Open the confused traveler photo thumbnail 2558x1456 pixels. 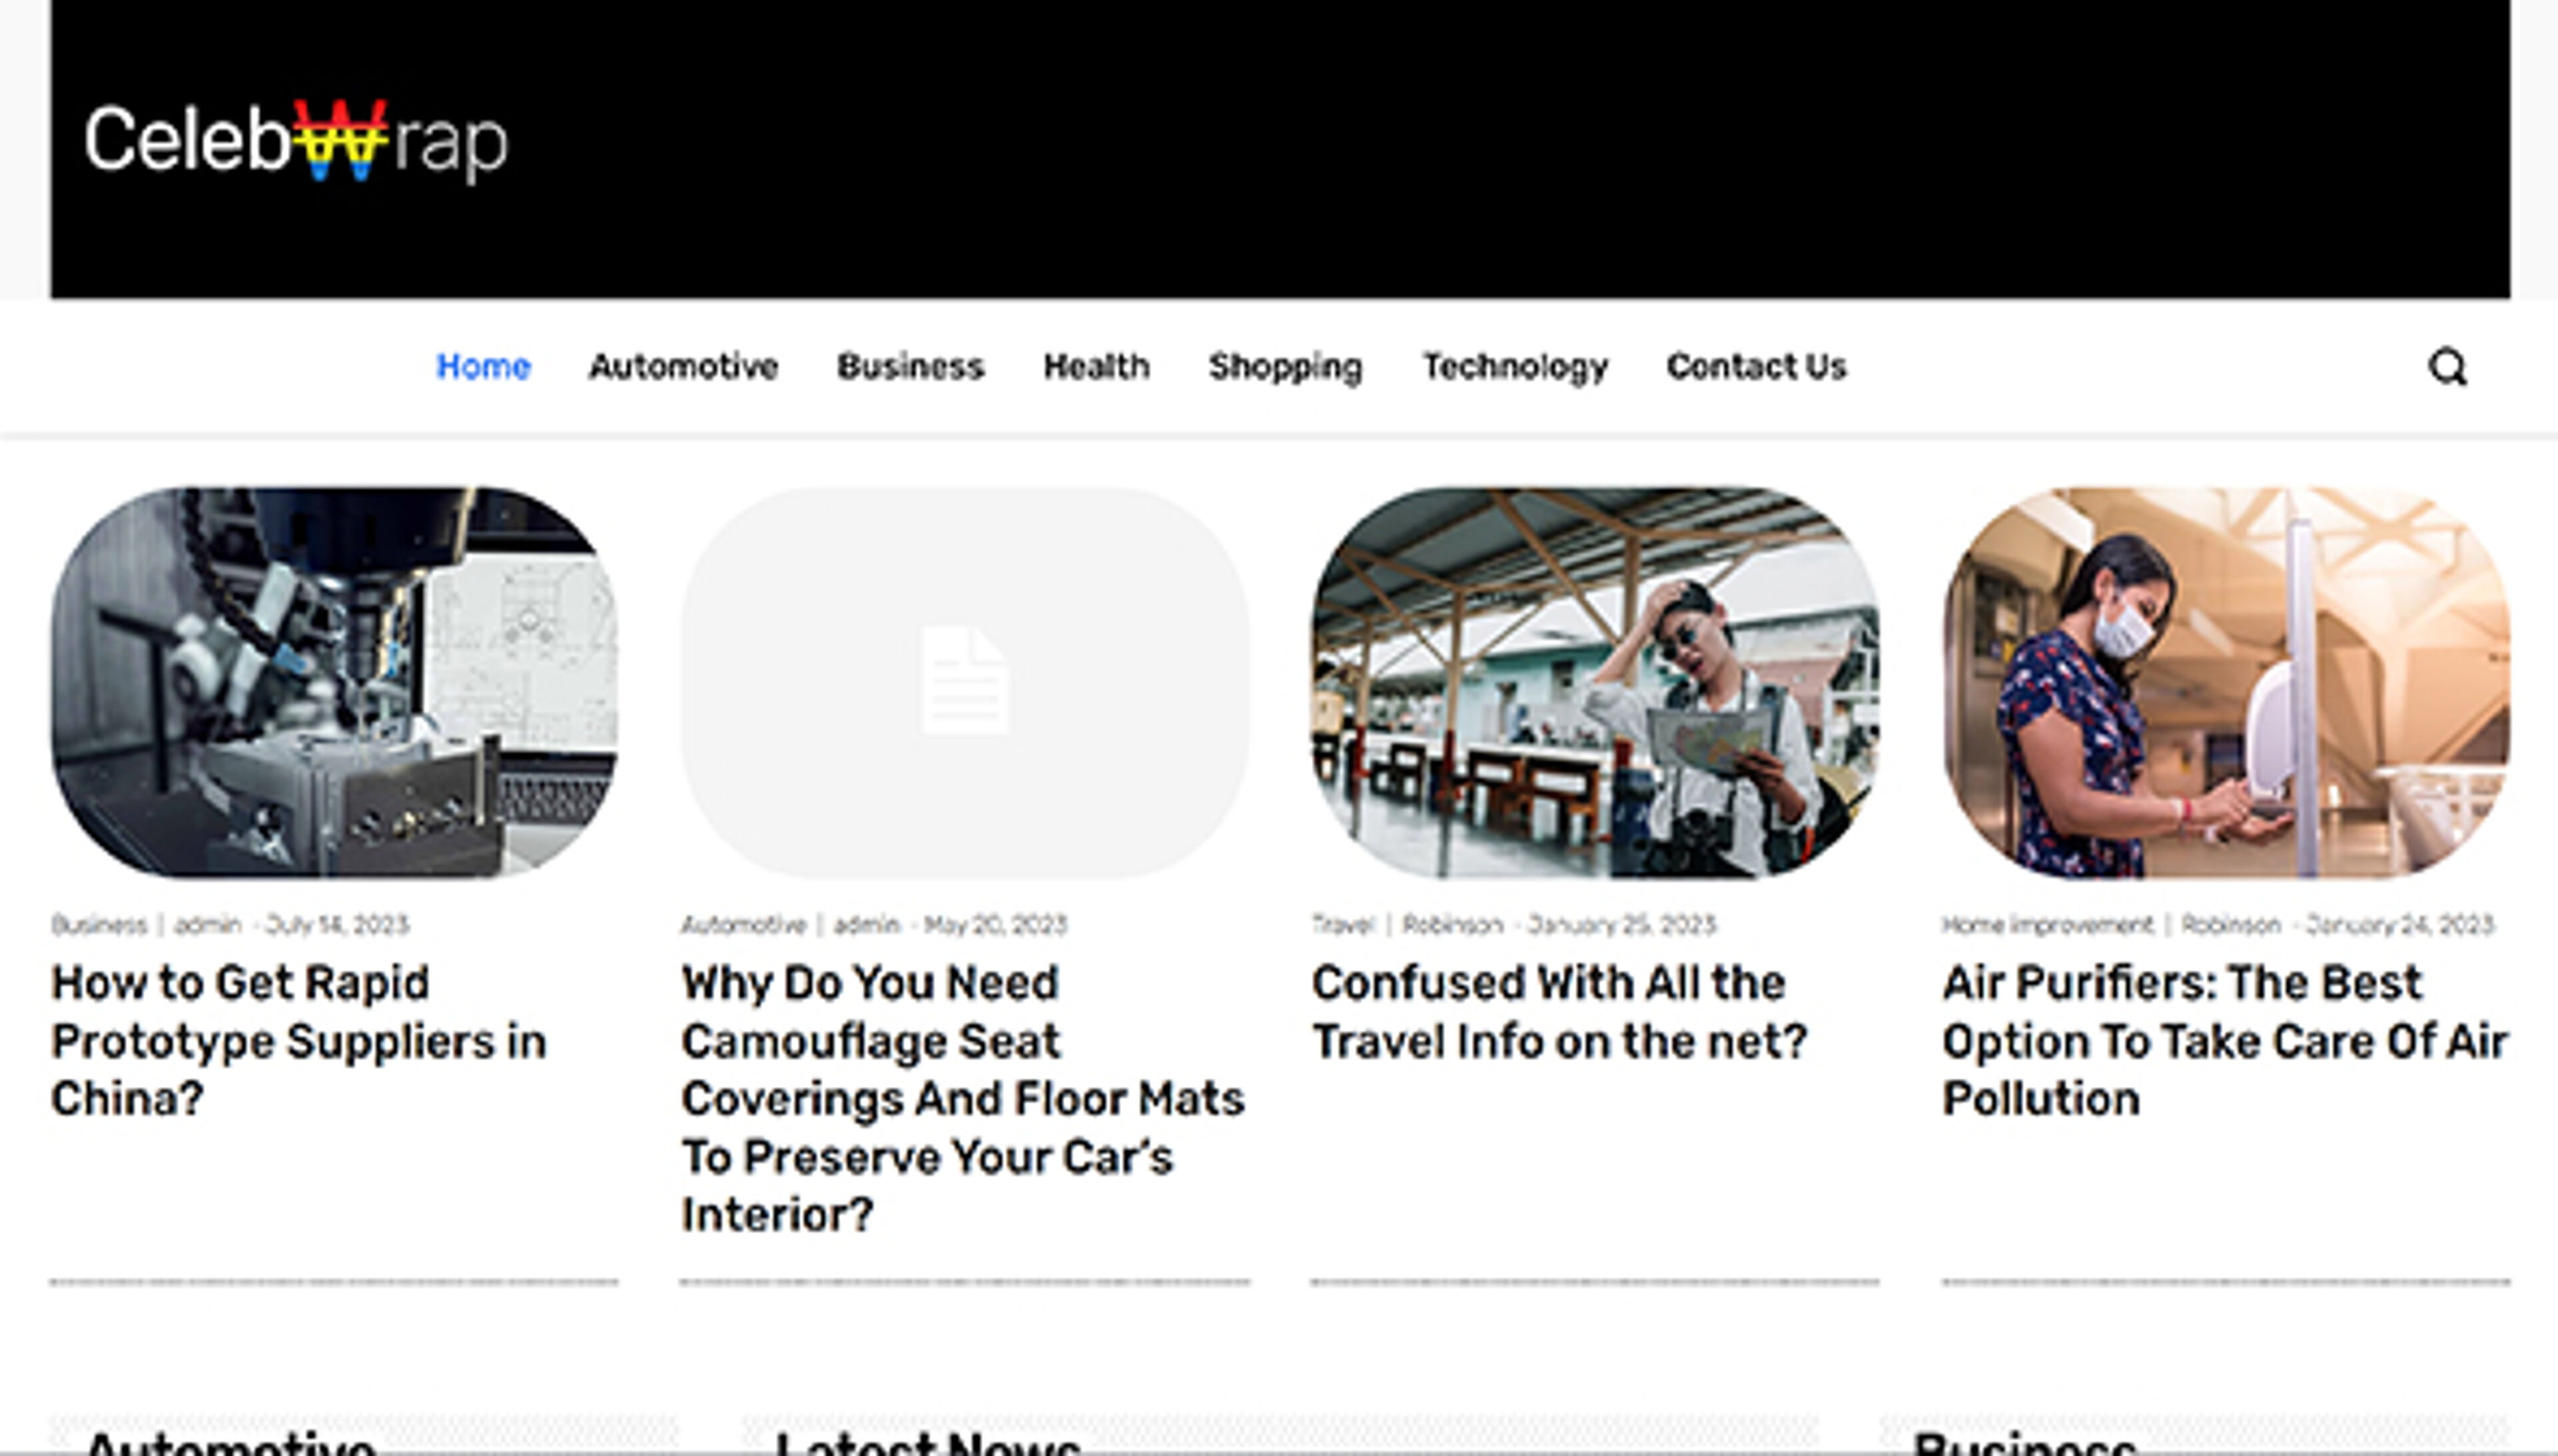point(1595,682)
